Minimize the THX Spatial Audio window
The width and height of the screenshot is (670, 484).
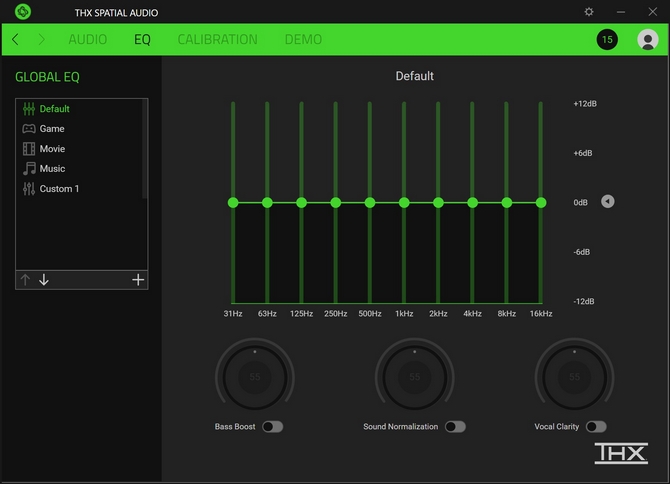click(x=621, y=12)
